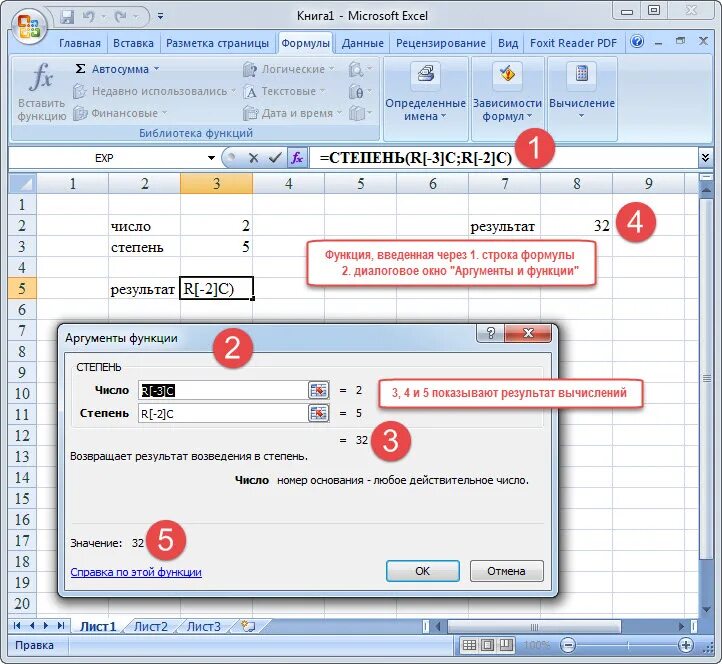Image resolution: width=722 pixels, height=664 pixels.
Task: Switch to Page Layout view icon
Action: click(488, 645)
